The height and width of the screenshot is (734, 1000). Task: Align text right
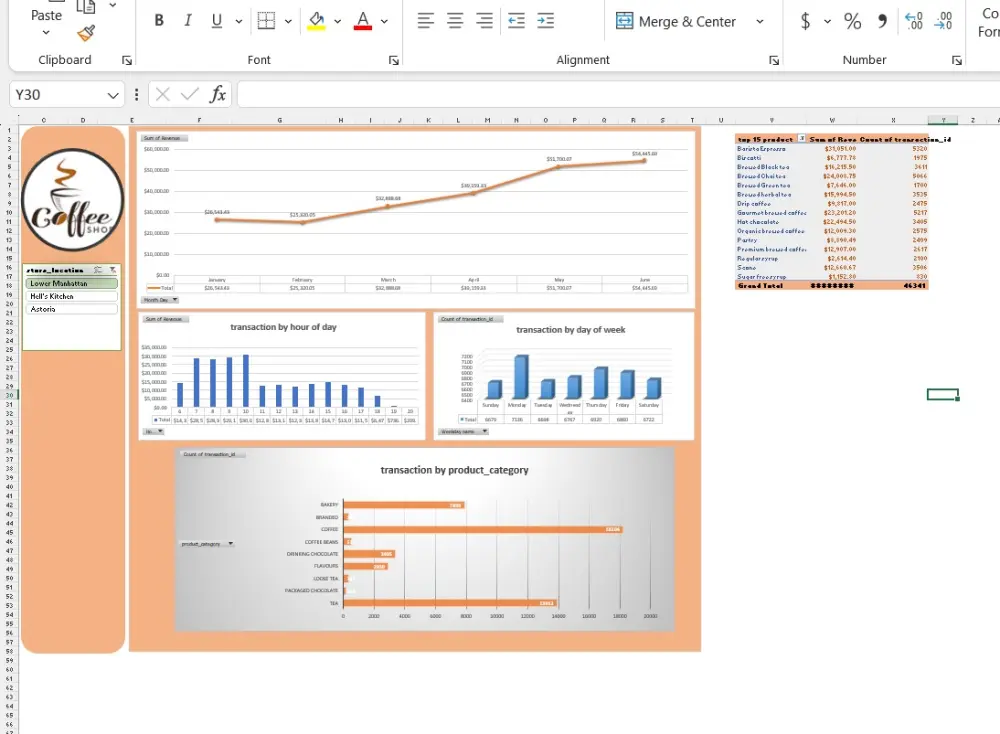pos(484,20)
